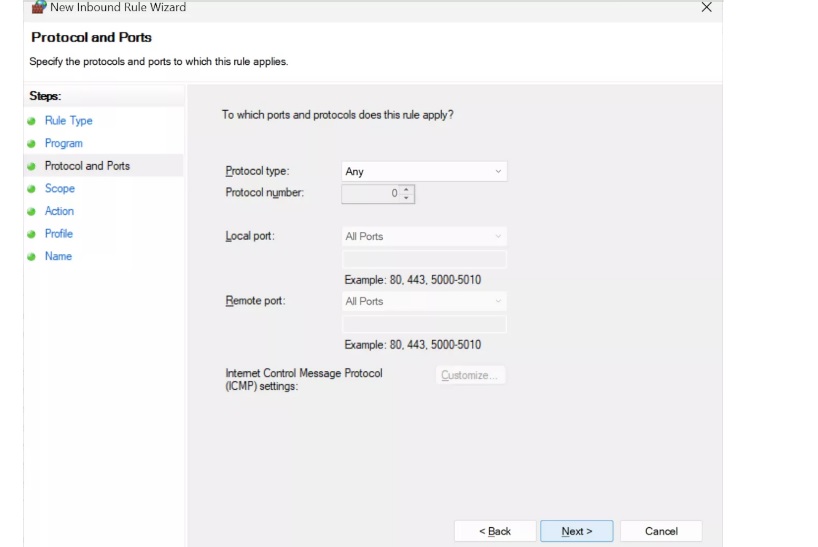
Task: Go to the Program step
Action: [x=64, y=143]
